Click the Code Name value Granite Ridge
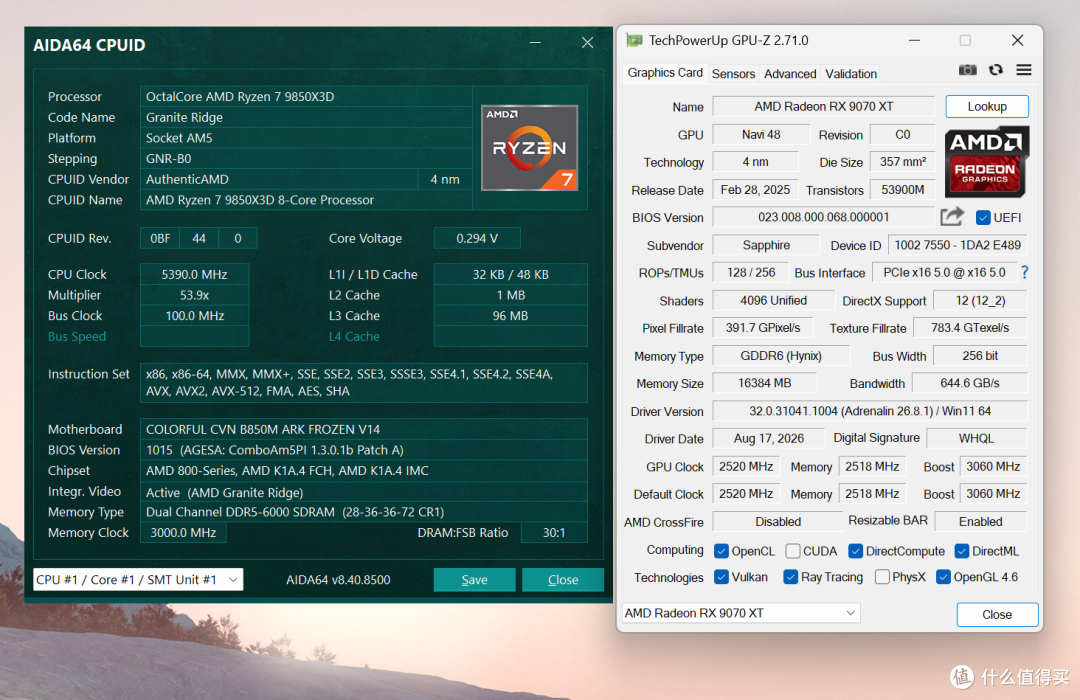The width and height of the screenshot is (1080, 700). (306, 117)
